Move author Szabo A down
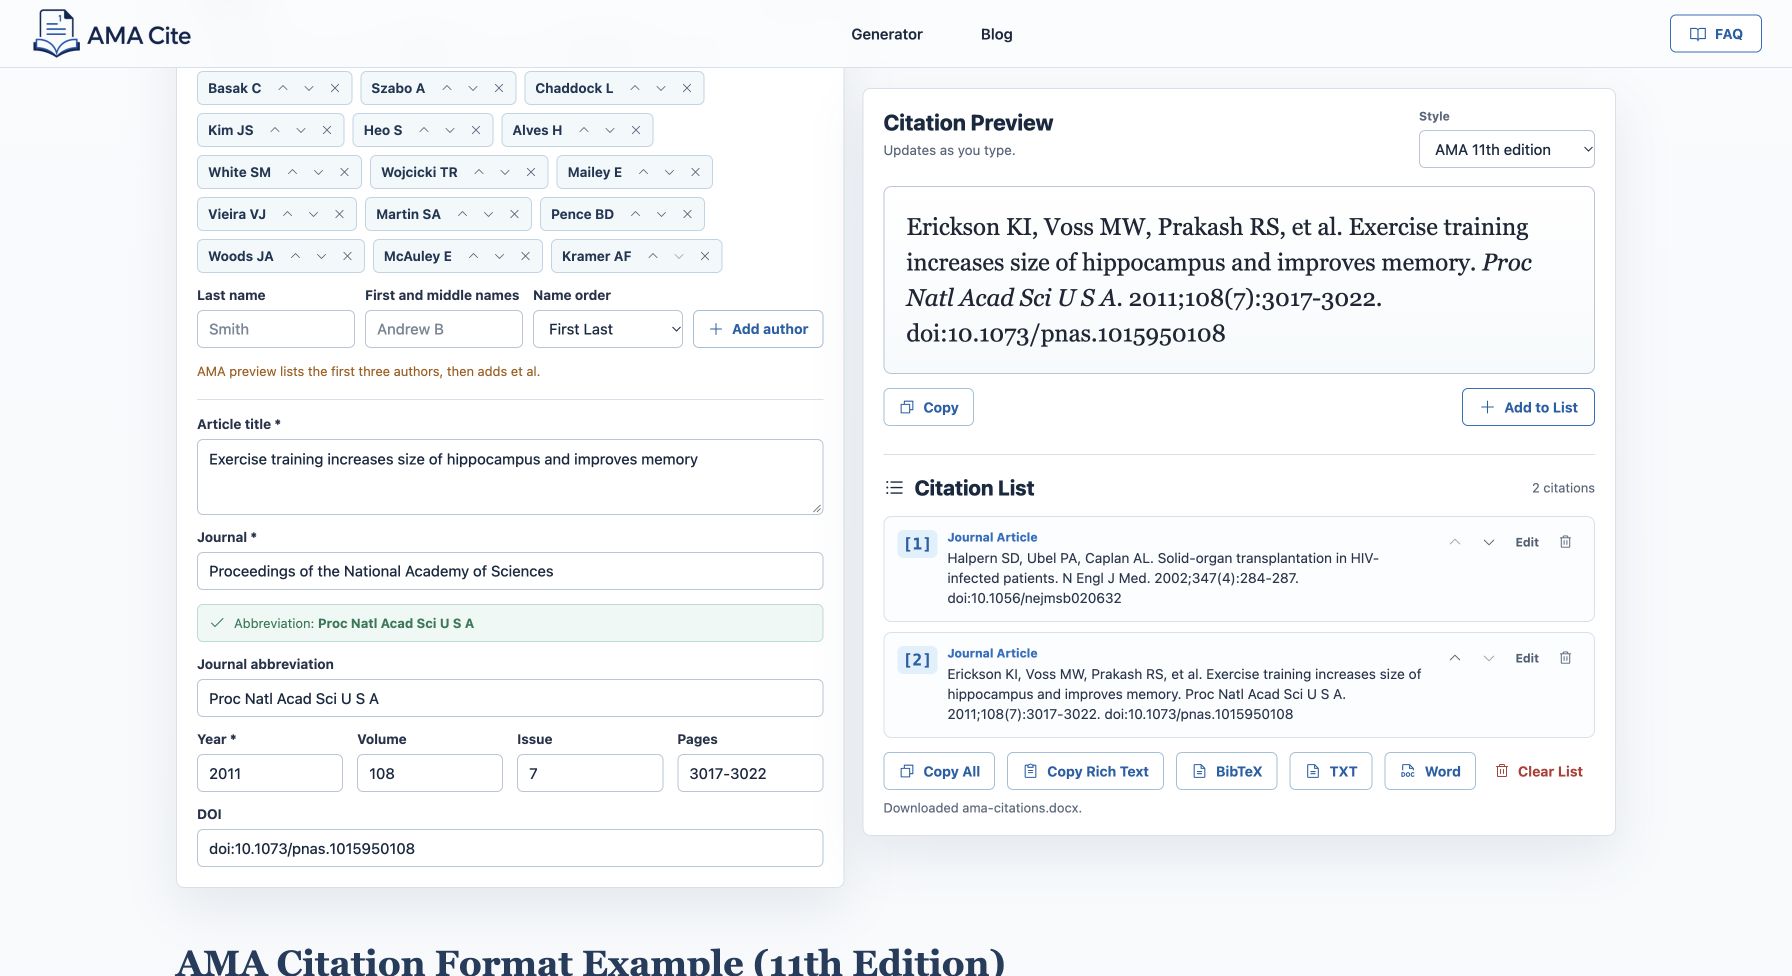Image resolution: width=1792 pixels, height=976 pixels. pos(473,88)
